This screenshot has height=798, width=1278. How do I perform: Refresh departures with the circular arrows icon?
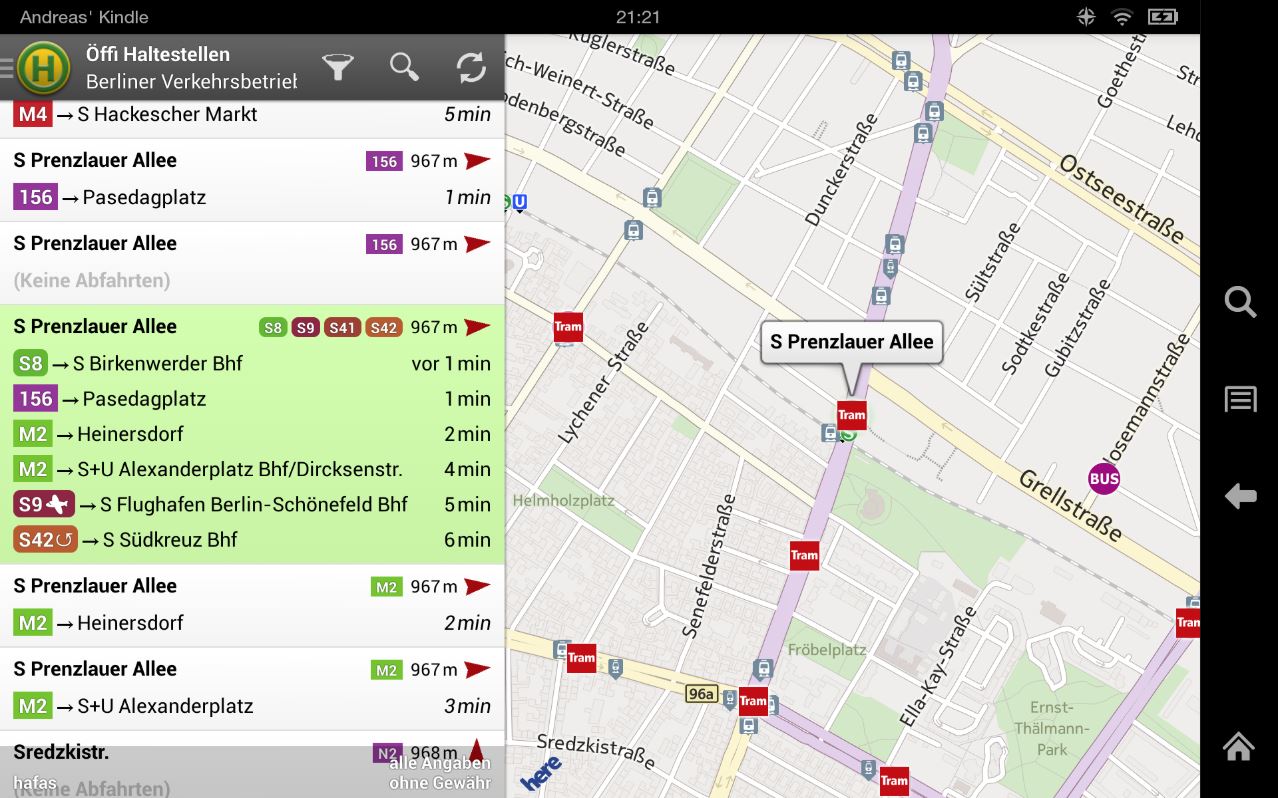pos(471,67)
